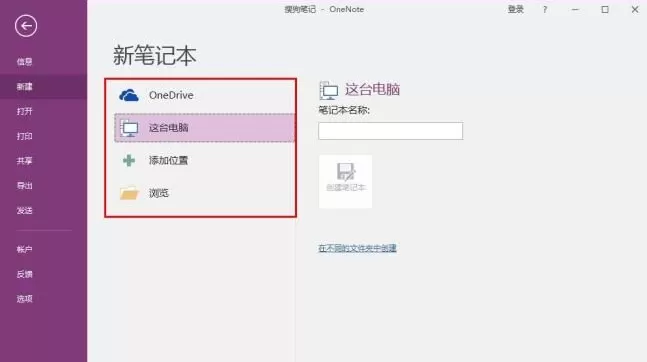Choose the OneDrive location label
The image size is (647, 362).
click(x=171, y=95)
